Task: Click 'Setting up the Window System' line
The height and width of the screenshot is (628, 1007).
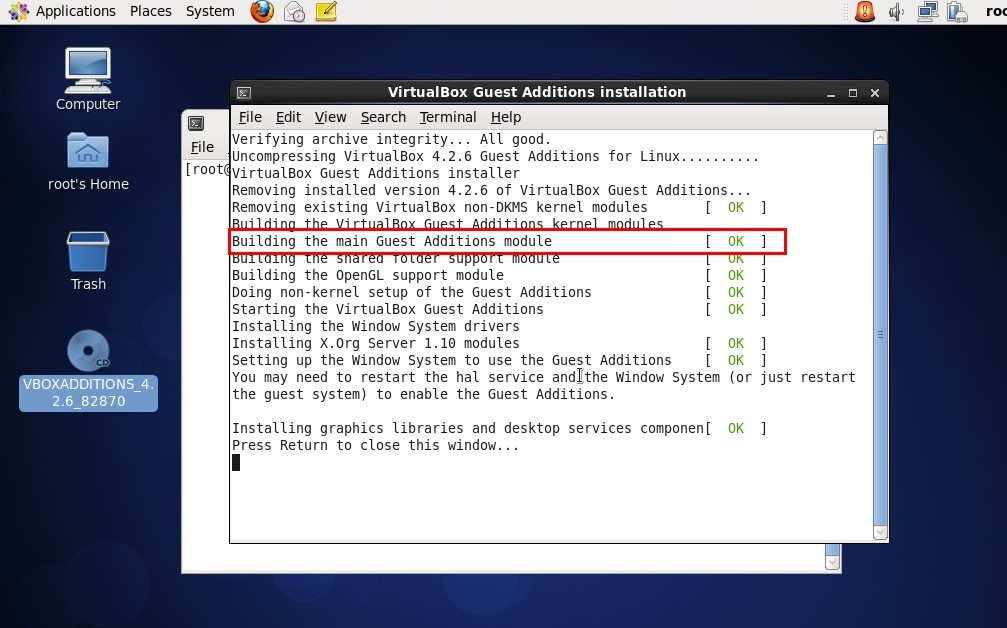Action: click(x=451, y=360)
